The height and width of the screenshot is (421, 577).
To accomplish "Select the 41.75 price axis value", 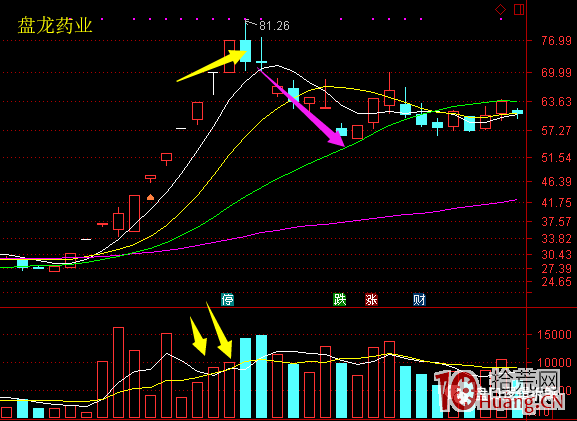I will (x=556, y=202).
